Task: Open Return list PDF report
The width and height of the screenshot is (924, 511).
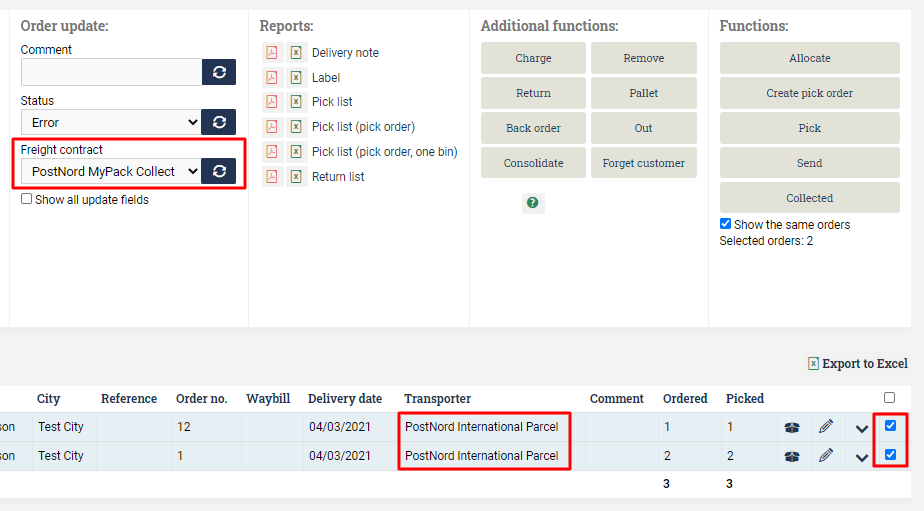Action: (x=272, y=176)
